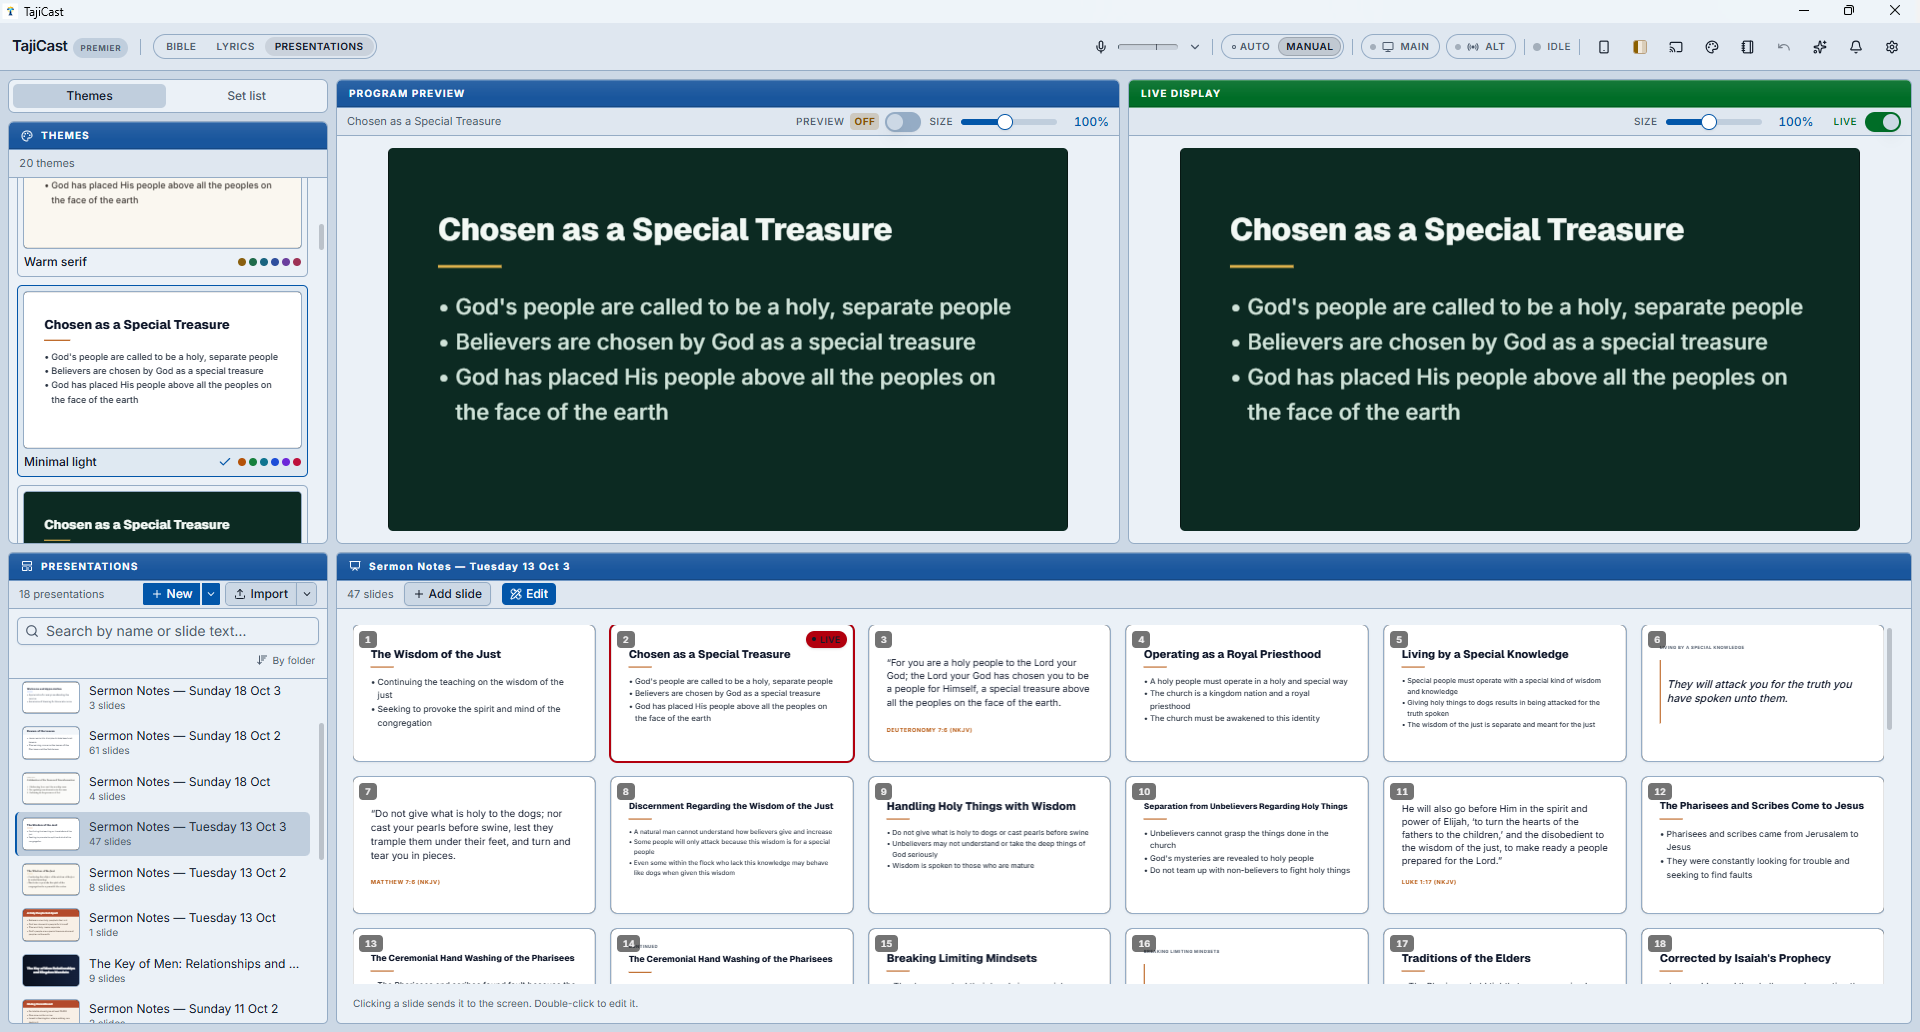This screenshot has width=1920, height=1032.
Task: Open the microphone input dropdown chevron
Action: pyautogui.click(x=1195, y=47)
